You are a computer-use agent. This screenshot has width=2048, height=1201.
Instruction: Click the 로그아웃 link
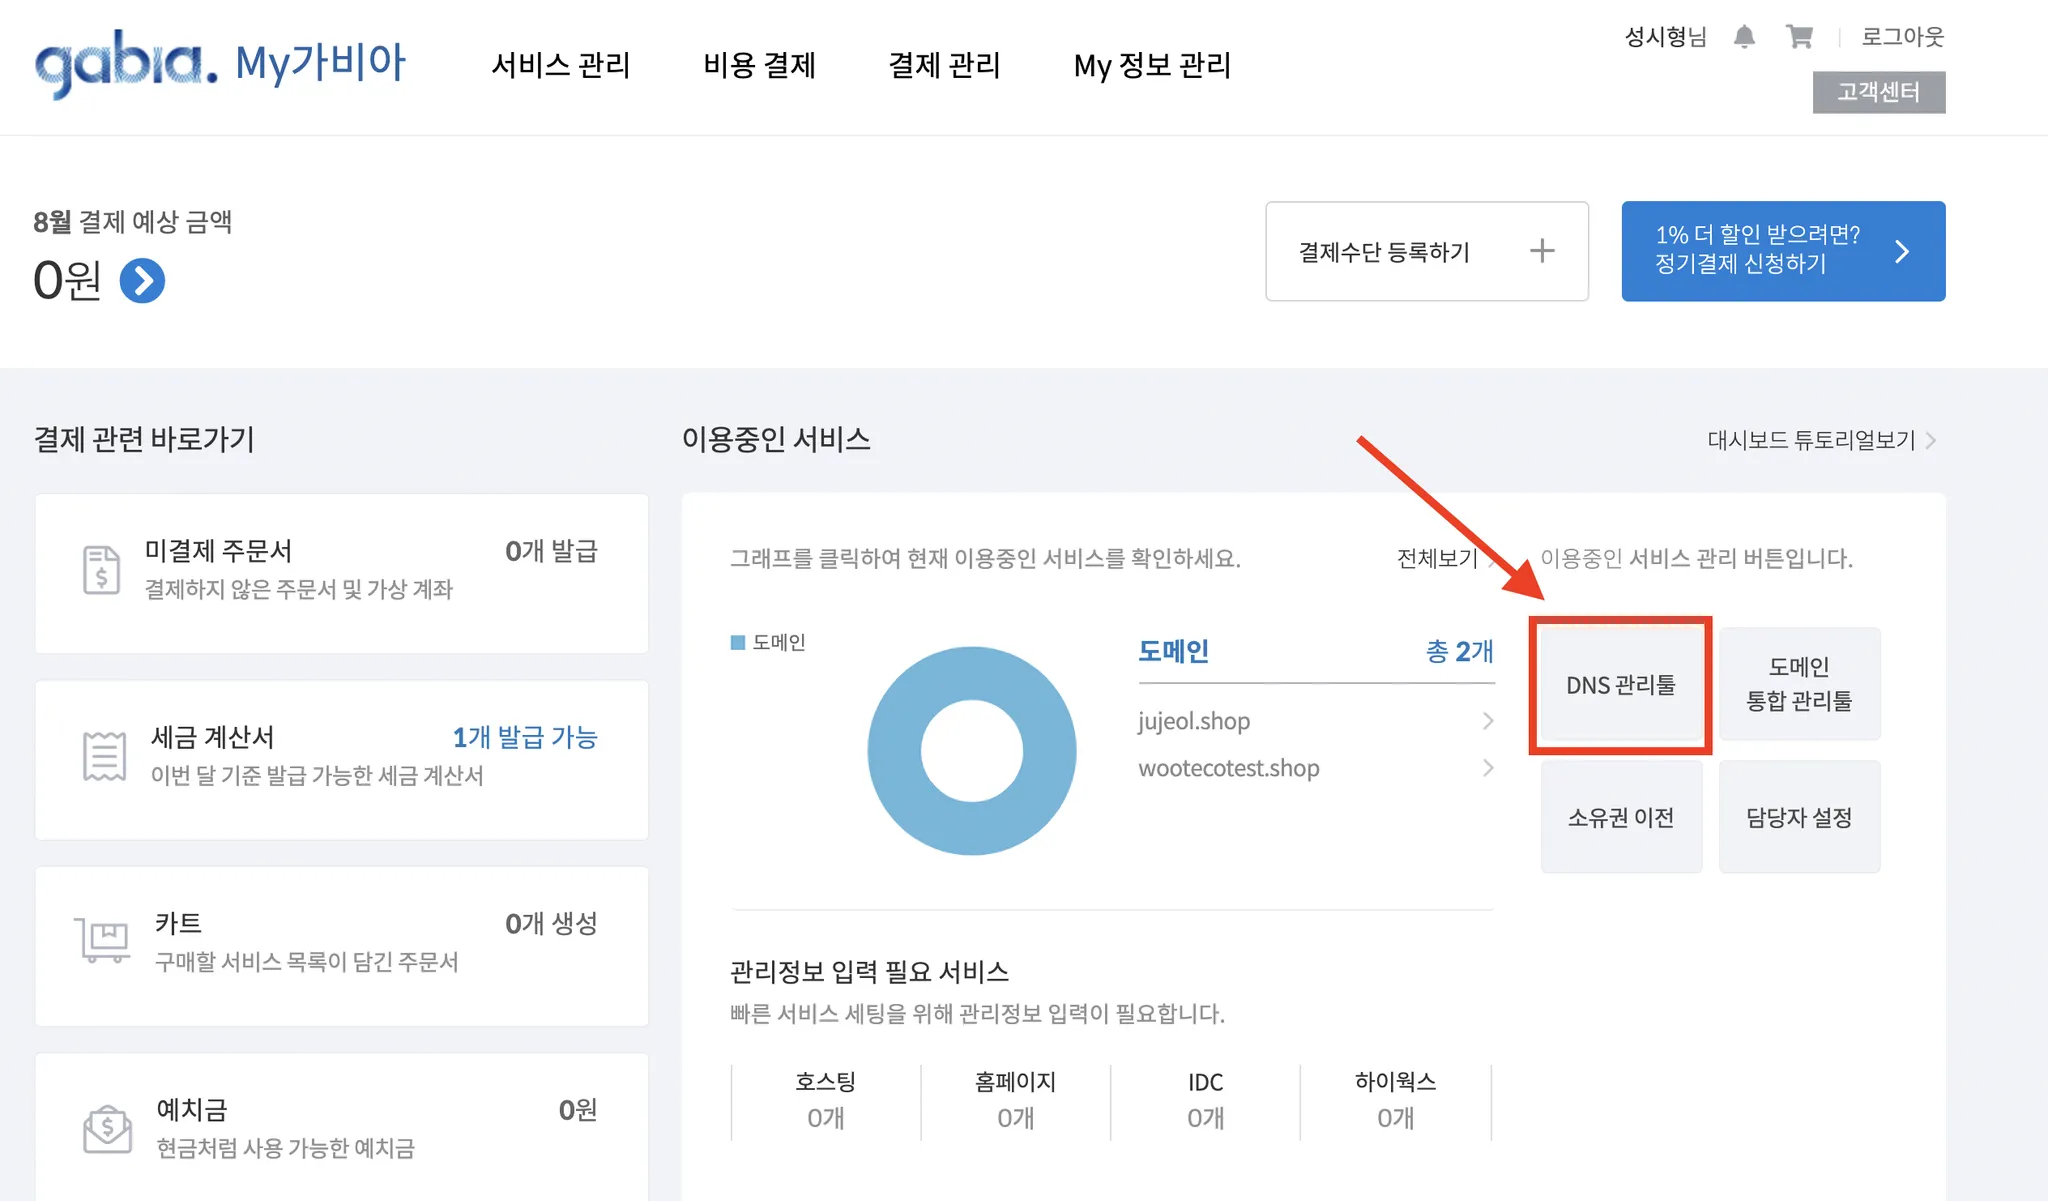1901,37
